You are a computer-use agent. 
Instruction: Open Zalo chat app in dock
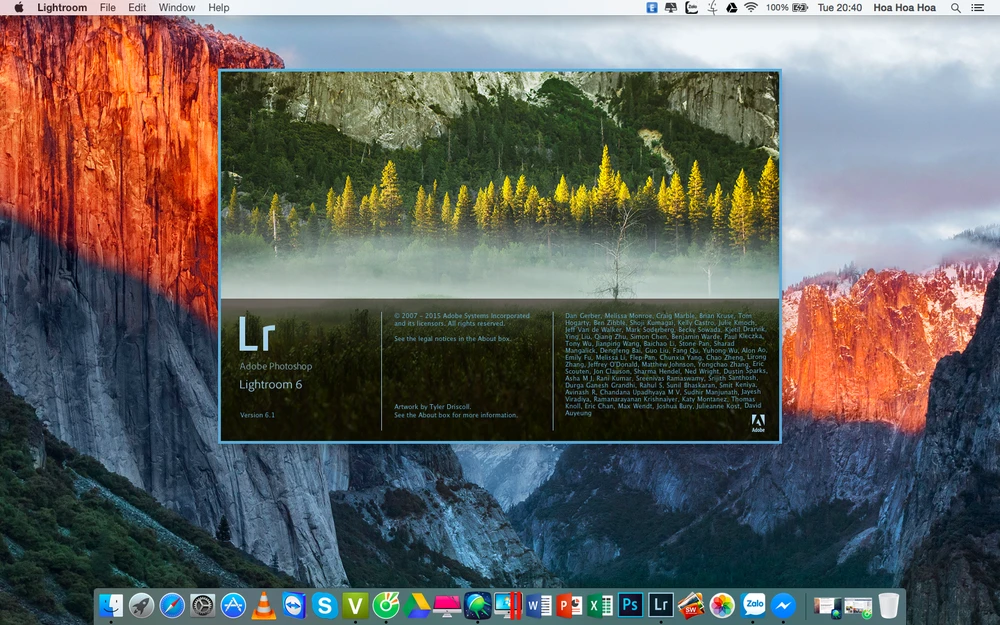pyautogui.click(x=753, y=605)
